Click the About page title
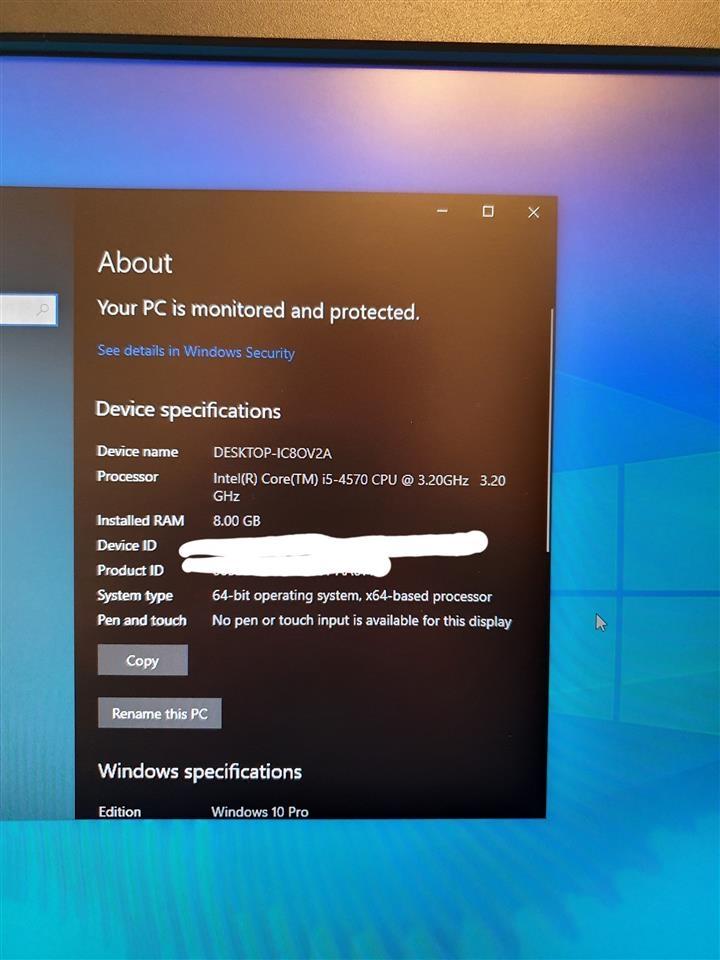This screenshot has height=960, width=720. (135, 263)
